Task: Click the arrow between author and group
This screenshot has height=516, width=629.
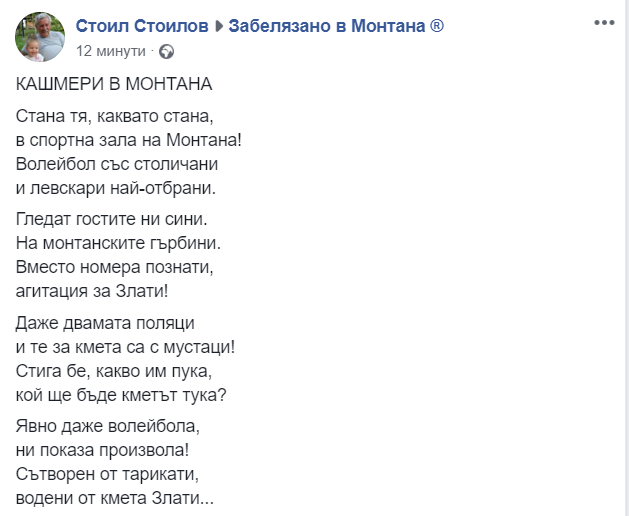Action: pos(219,26)
